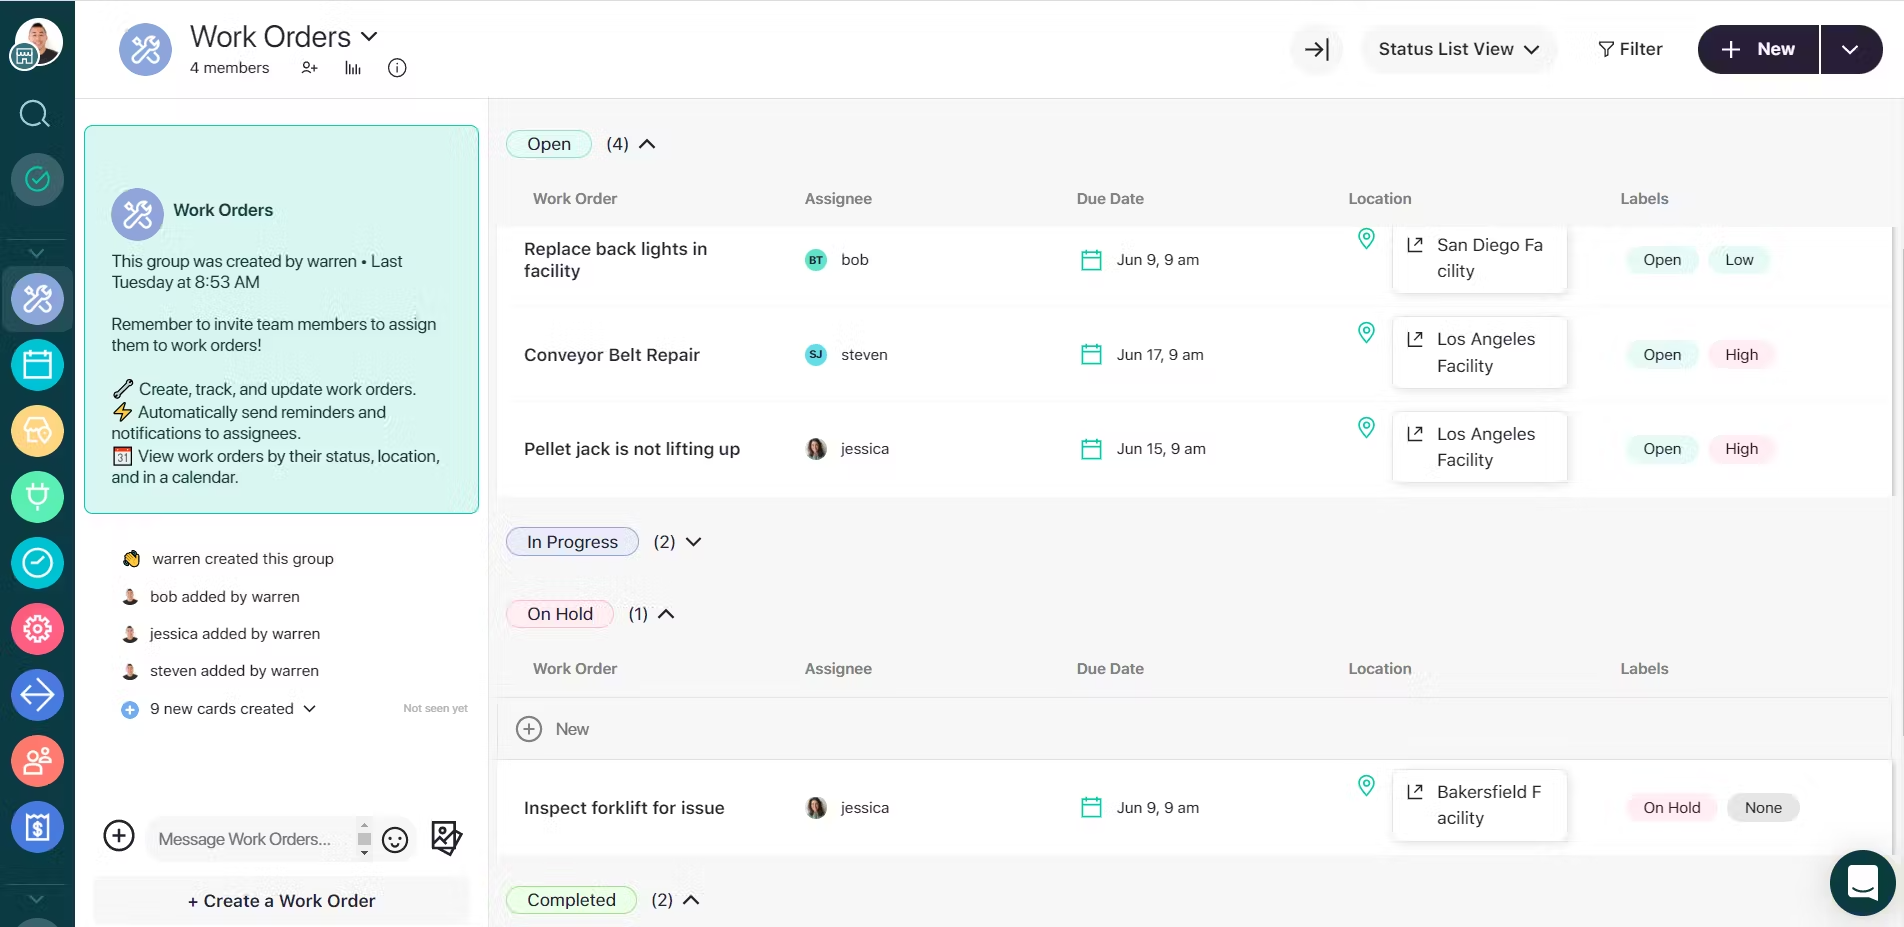1904x927 pixels.
Task: Open the calendar icon in the sidebar
Action: [36, 364]
